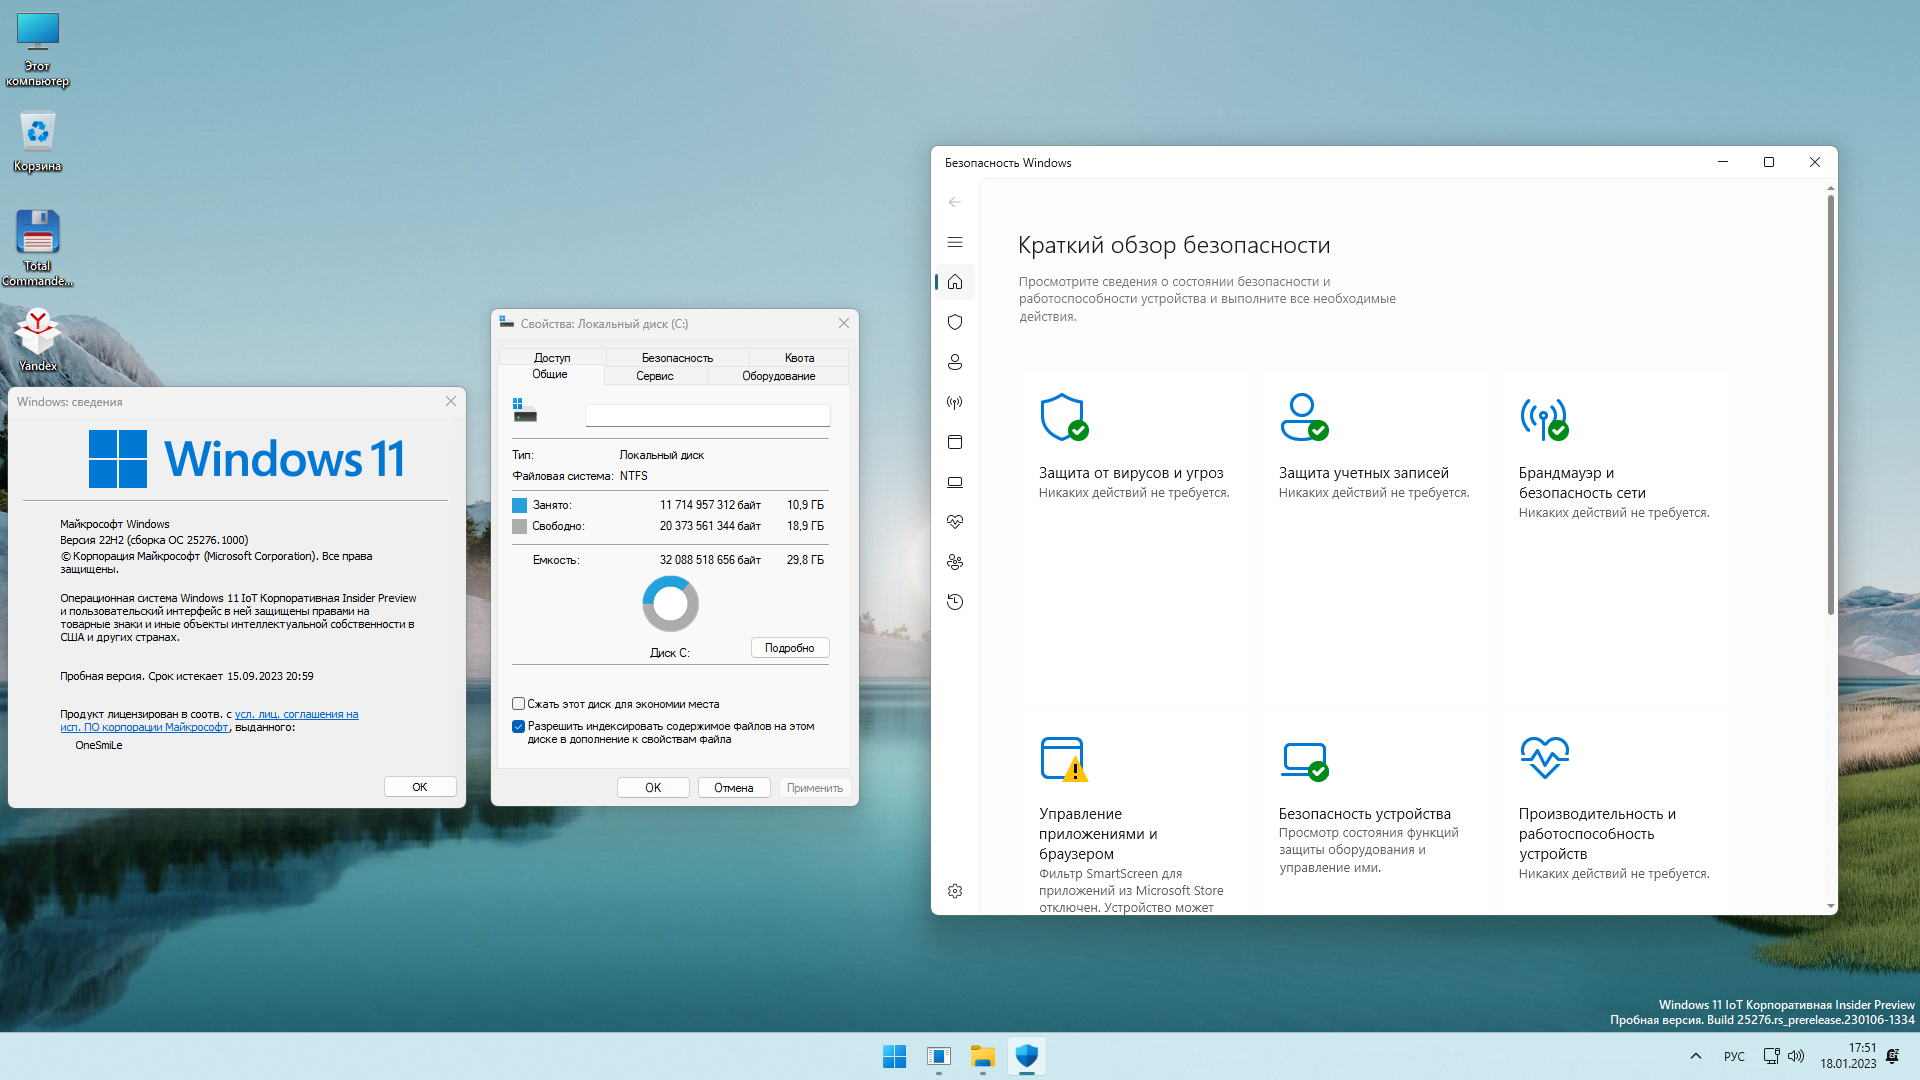Open Firewall & network antenna icon in sidebar

tap(955, 402)
